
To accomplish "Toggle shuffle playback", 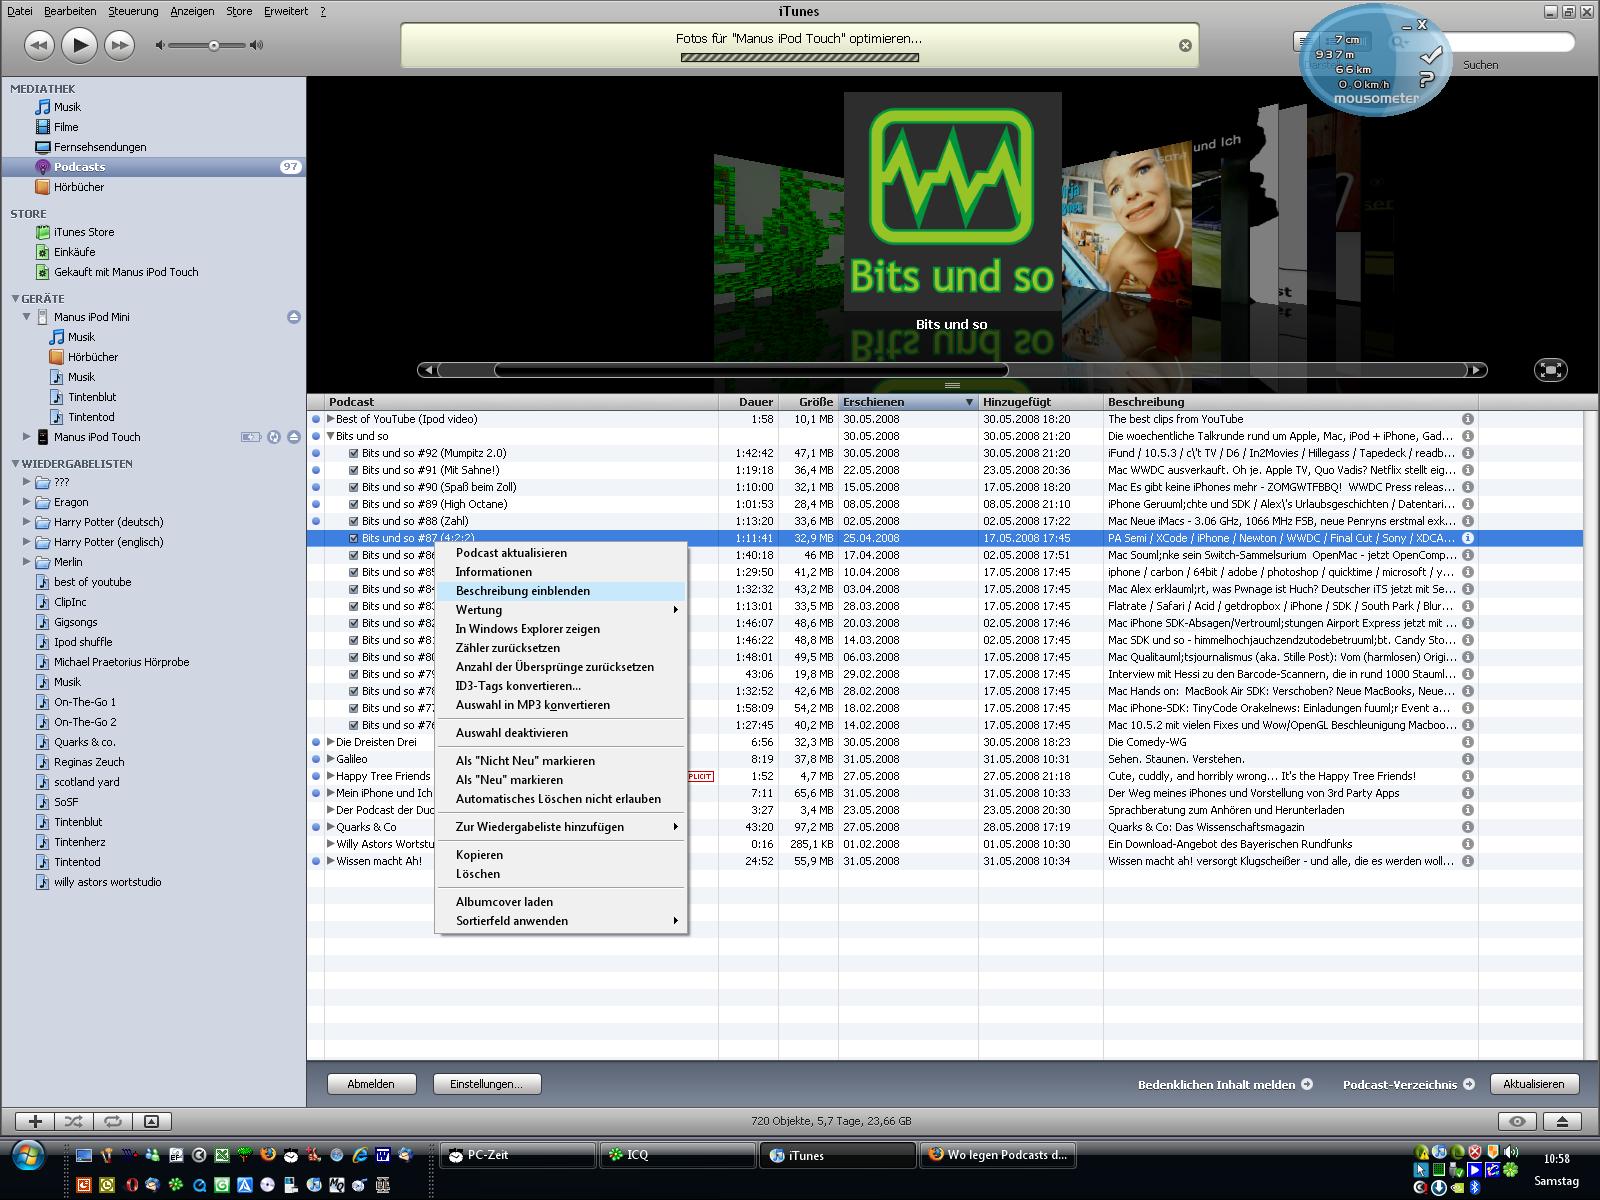I will click(x=74, y=1121).
